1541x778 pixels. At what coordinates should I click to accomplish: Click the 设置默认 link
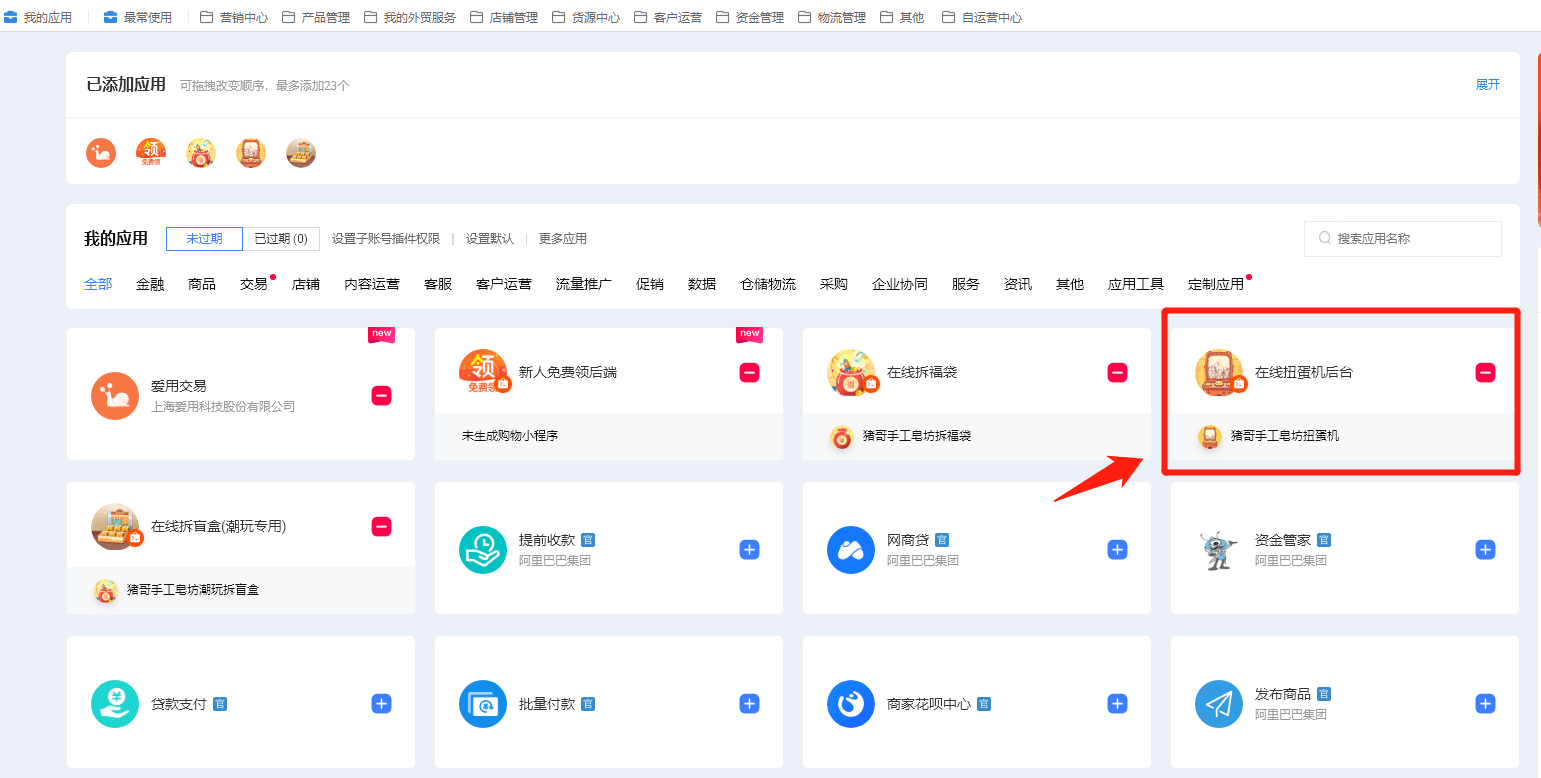(490, 238)
